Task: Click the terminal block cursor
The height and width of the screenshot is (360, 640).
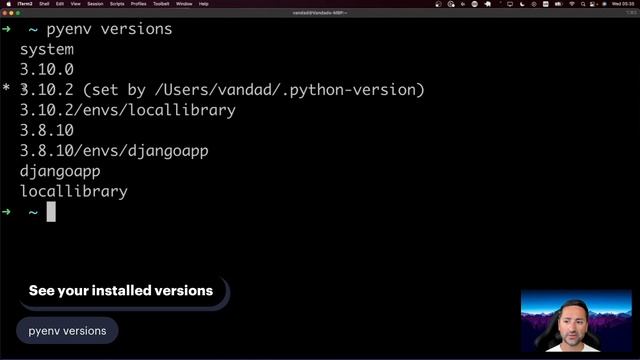Action: pos(51,211)
